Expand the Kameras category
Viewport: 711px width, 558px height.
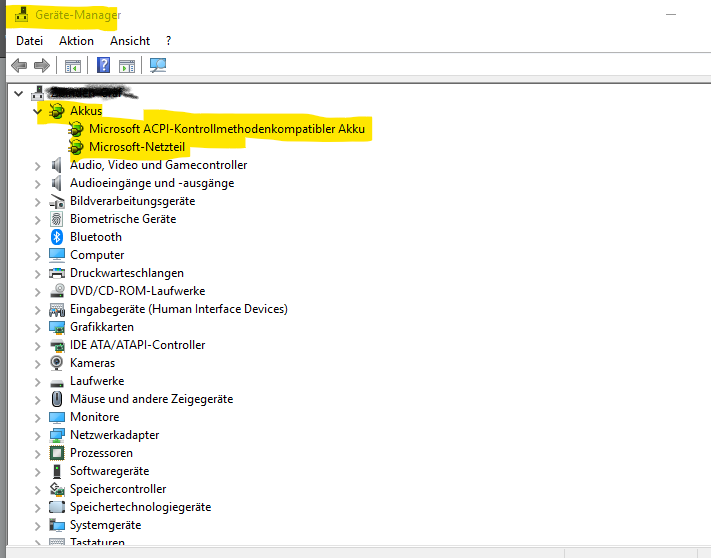[x=38, y=364]
